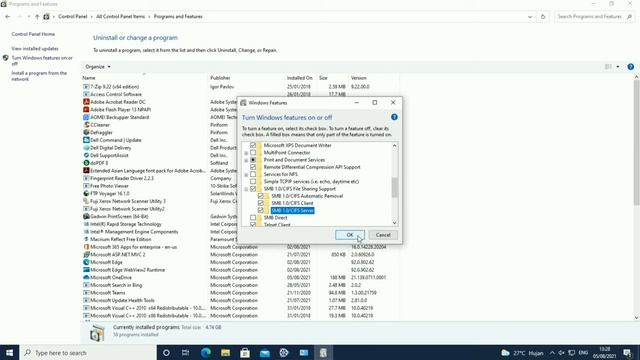Uncheck SMB 1.0/CIFS Client checkbox
The height and width of the screenshot is (360, 640).
click(260, 203)
